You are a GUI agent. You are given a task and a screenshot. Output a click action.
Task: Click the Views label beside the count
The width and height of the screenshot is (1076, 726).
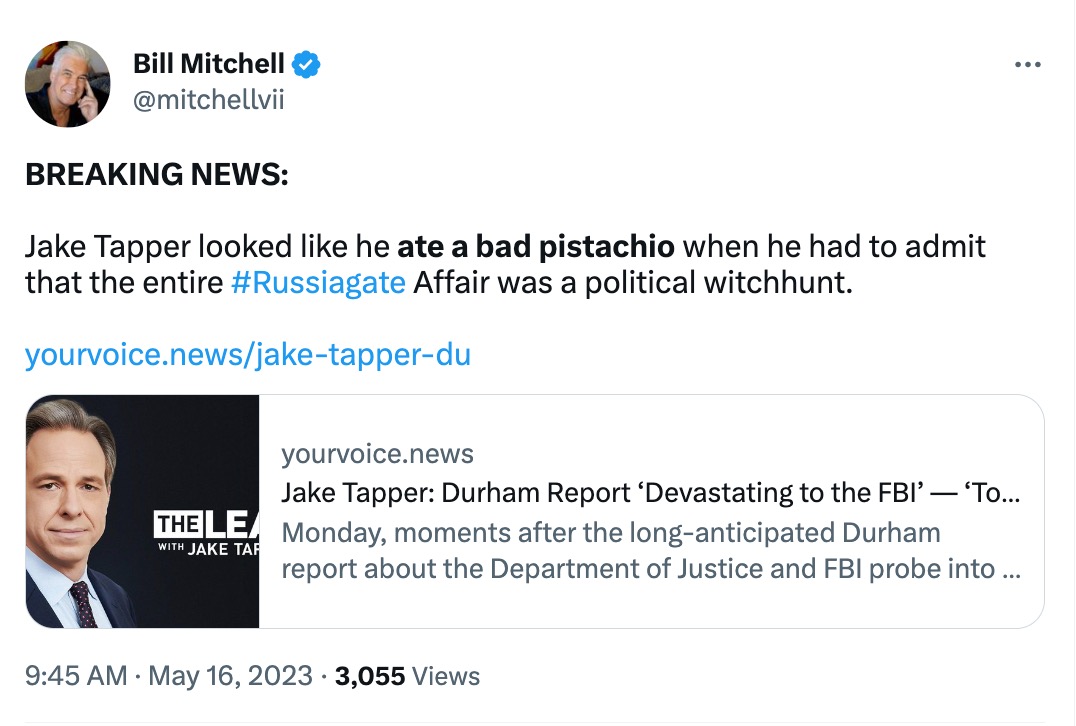tap(446, 676)
